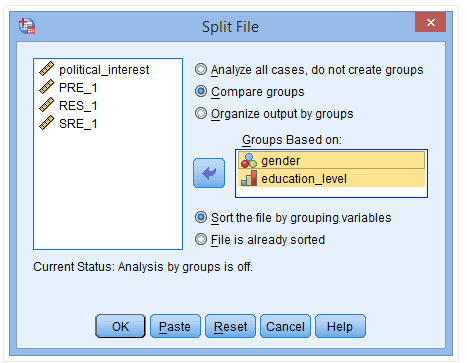467x363 pixels.
Task: Click the ordinal bar icon for education_level
Action: [249, 178]
